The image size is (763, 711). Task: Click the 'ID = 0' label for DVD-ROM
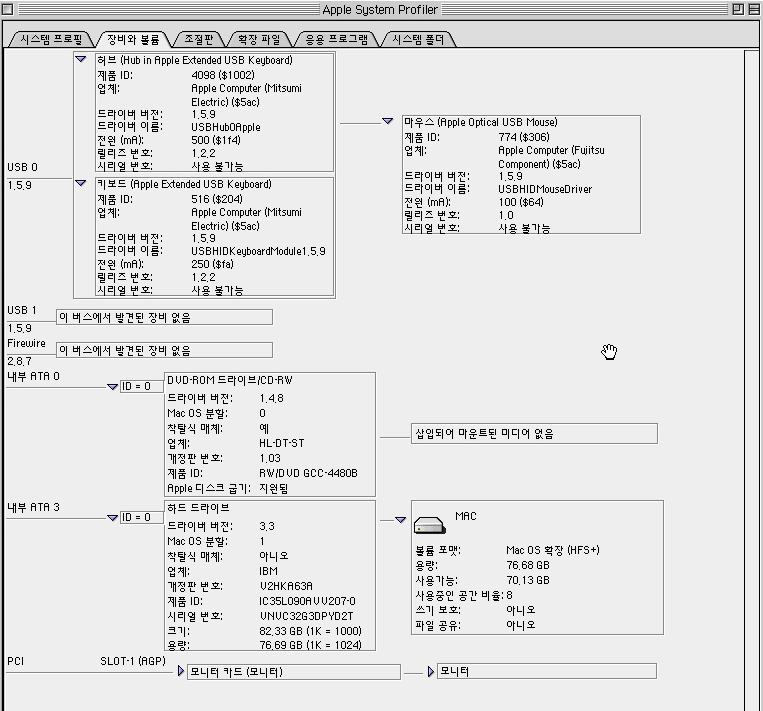pos(136,387)
